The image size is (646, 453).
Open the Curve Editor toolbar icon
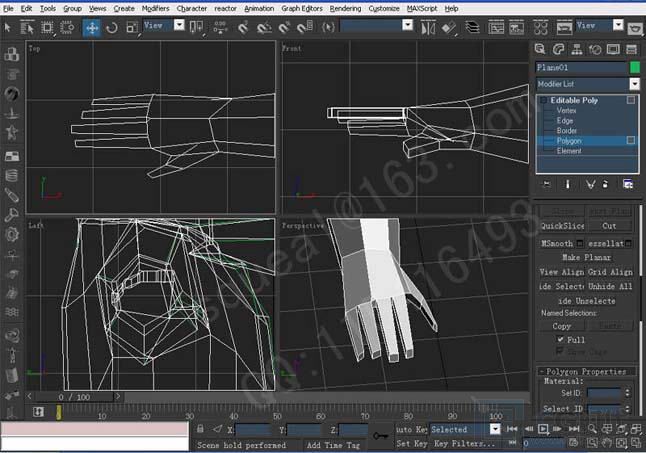click(x=496, y=28)
